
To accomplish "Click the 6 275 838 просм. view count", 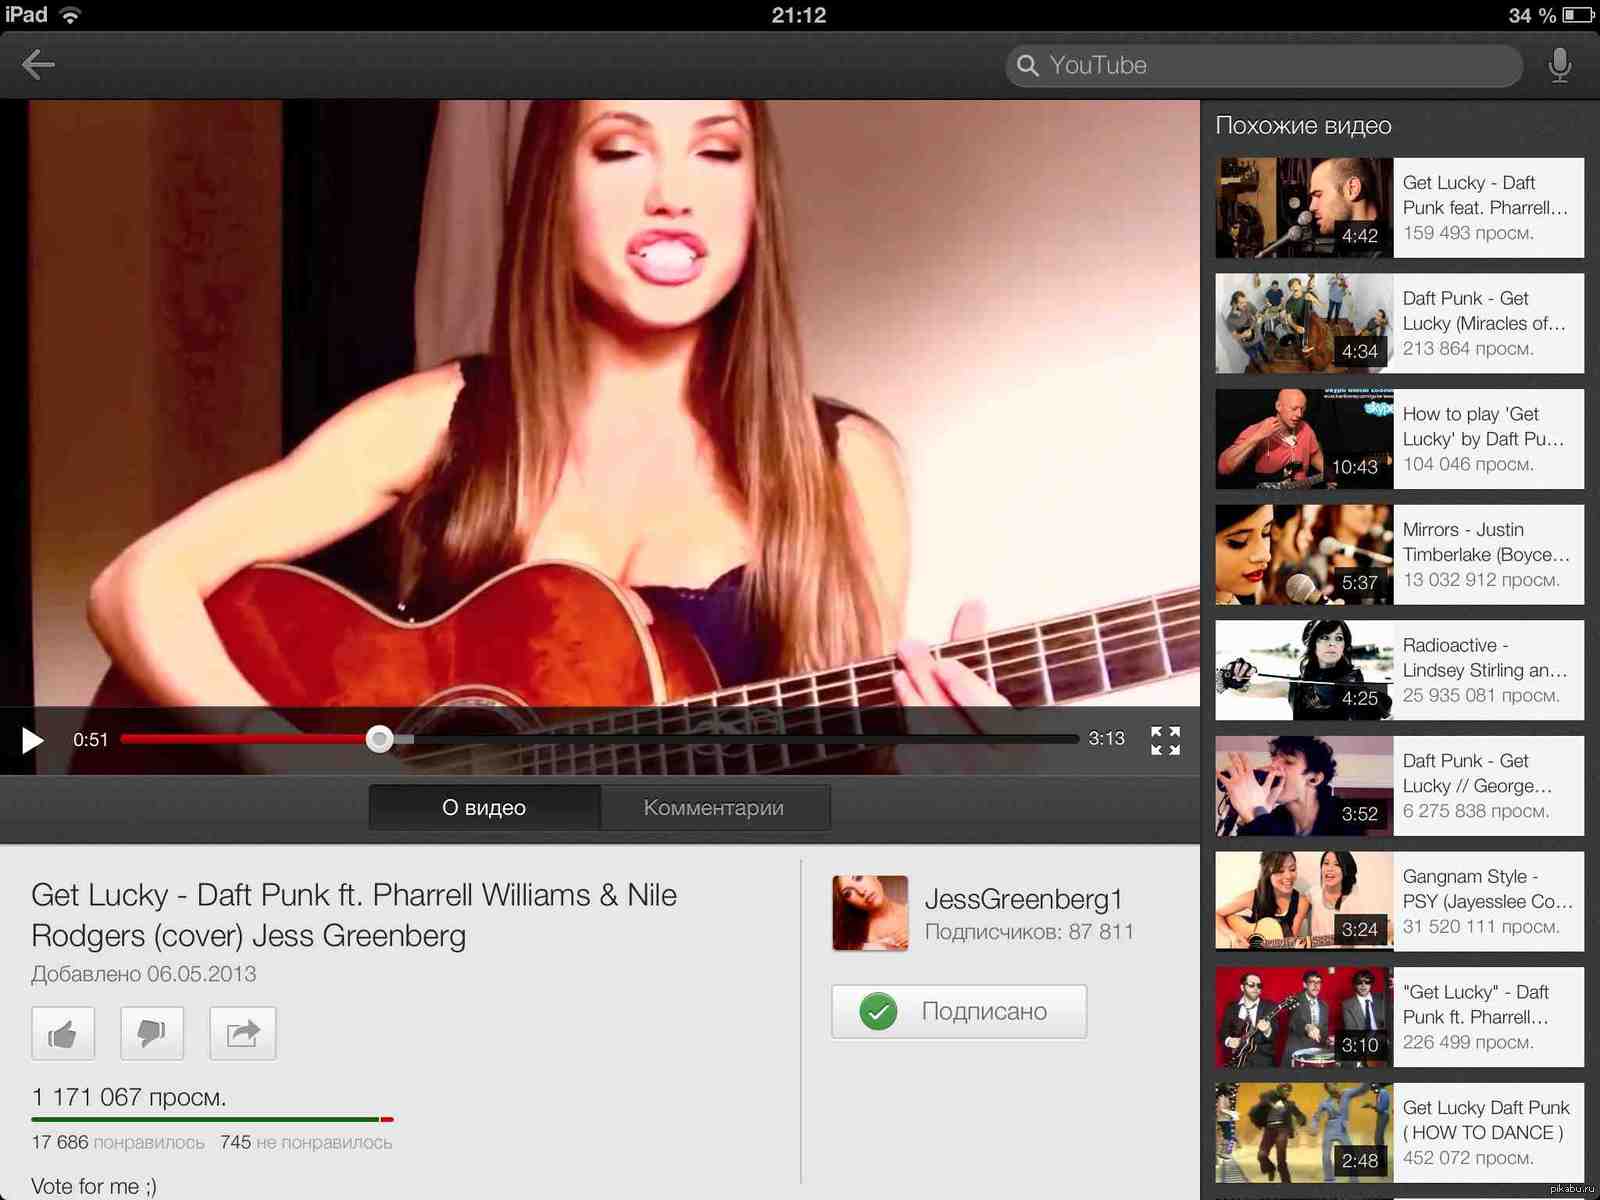I will 1476,811.
